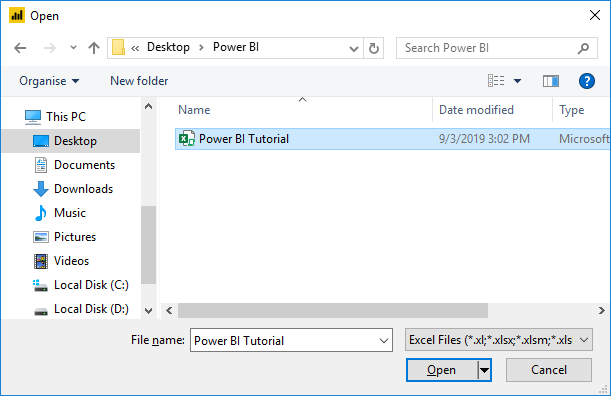The image size is (611, 396).
Task: Click the Cancel button
Action: (549, 370)
